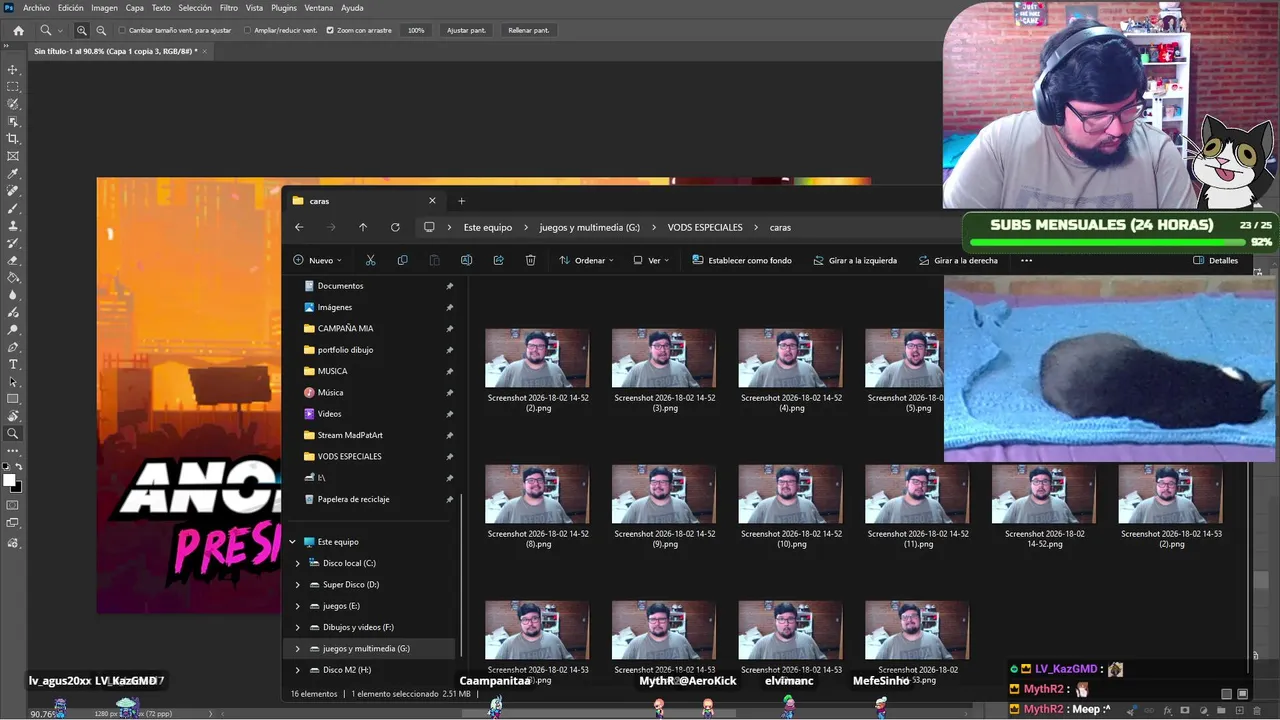Open the Archivo menu

36,8
